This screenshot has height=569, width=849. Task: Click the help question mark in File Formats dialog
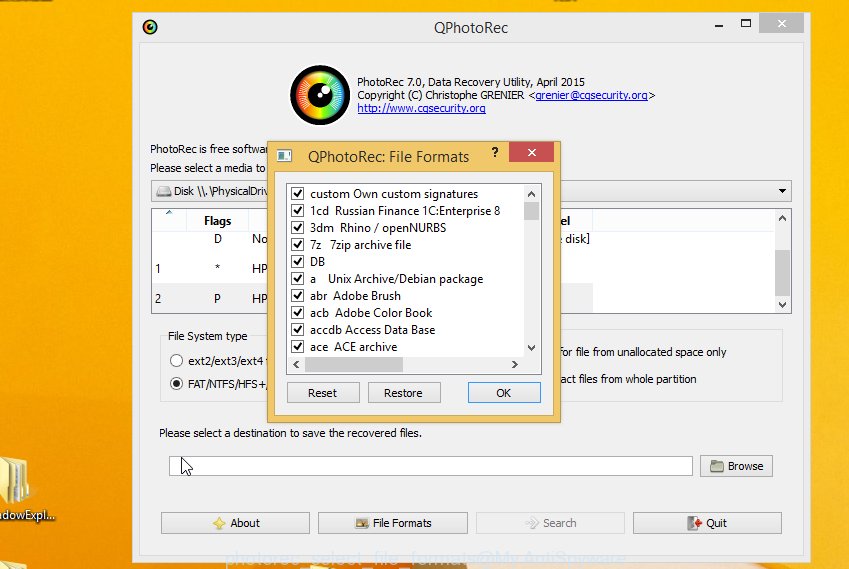click(x=495, y=152)
